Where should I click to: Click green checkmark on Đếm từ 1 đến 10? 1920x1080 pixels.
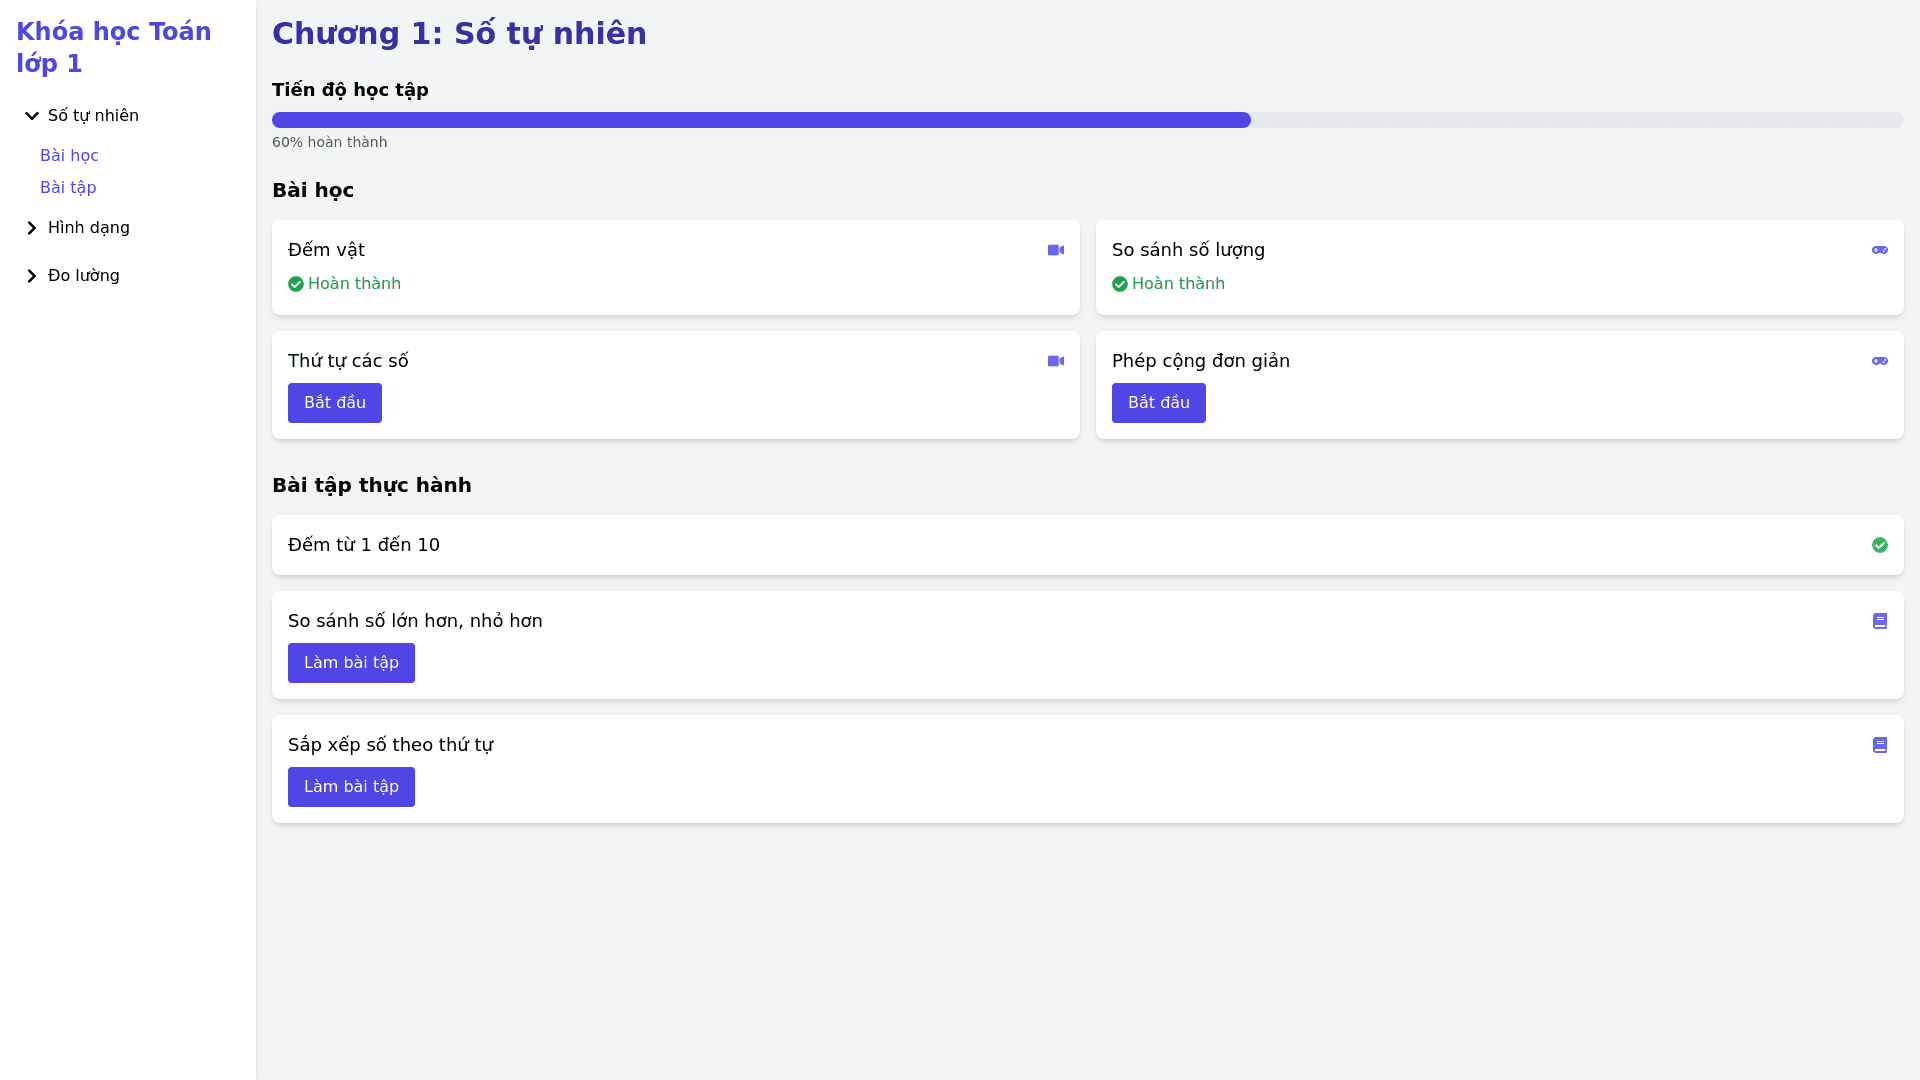coord(1879,545)
